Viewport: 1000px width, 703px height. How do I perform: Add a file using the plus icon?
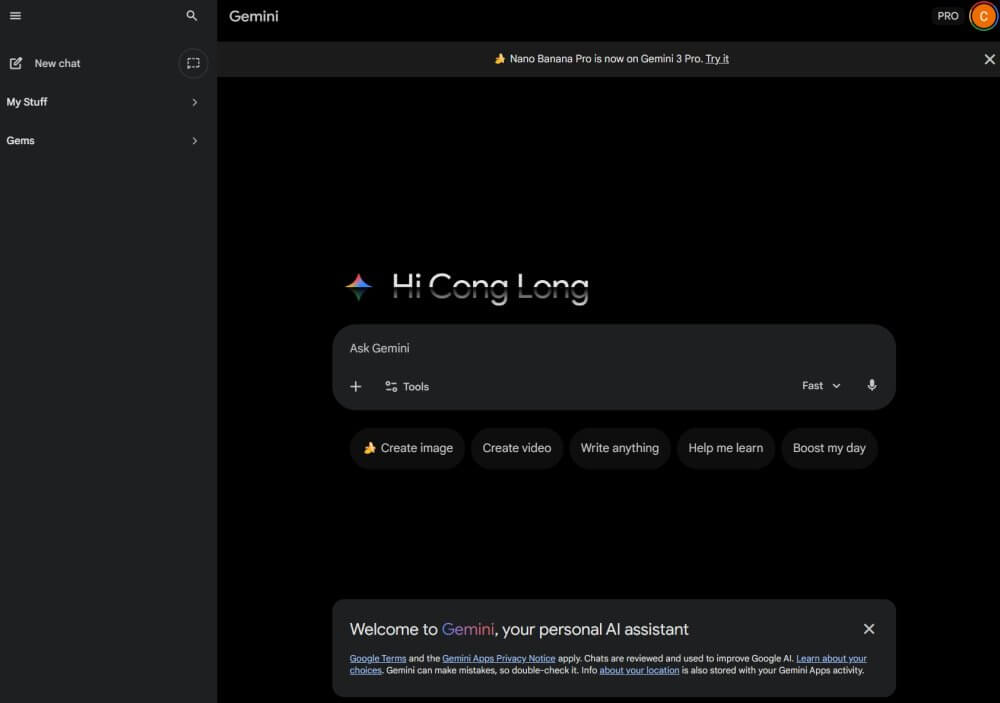pyautogui.click(x=356, y=387)
